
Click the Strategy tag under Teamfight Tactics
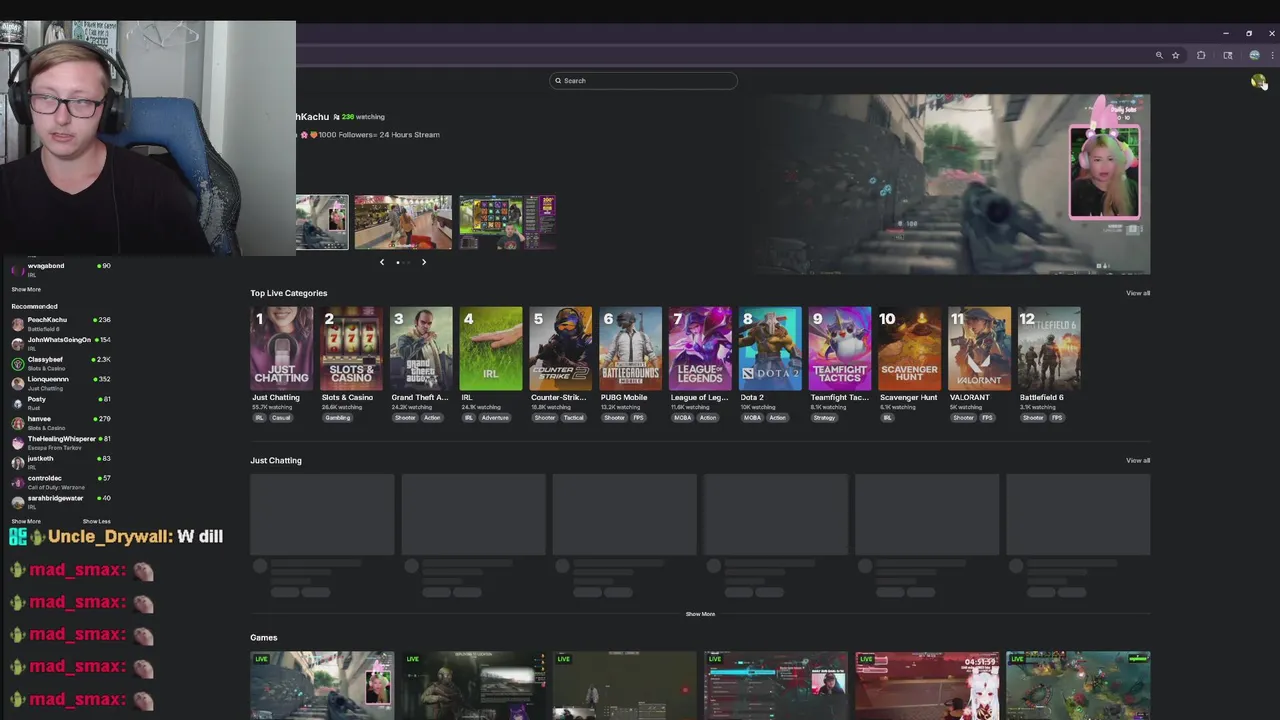(x=824, y=418)
